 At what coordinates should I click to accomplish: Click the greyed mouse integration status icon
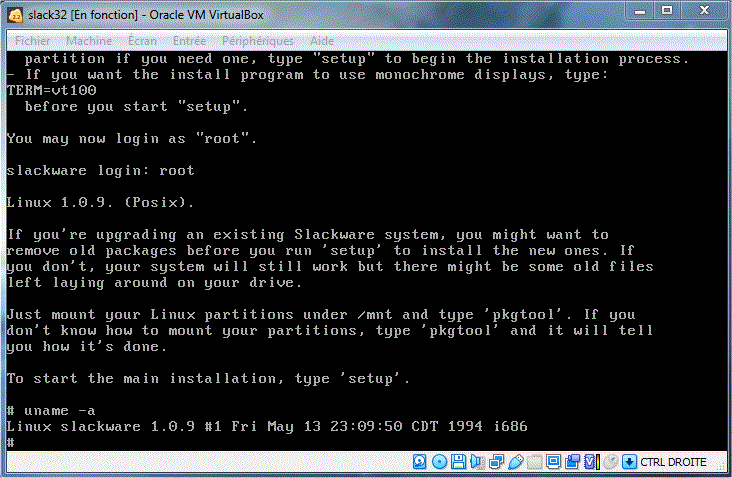tap(611, 462)
